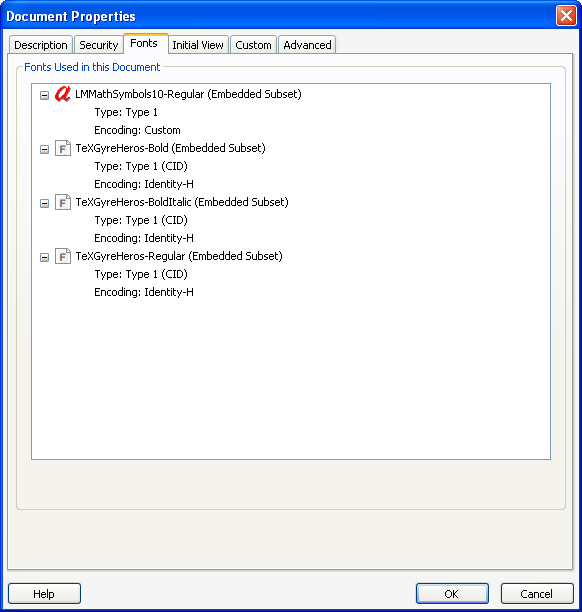Click the font icon beside TeXGyreHeros-Bold

click(63, 148)
